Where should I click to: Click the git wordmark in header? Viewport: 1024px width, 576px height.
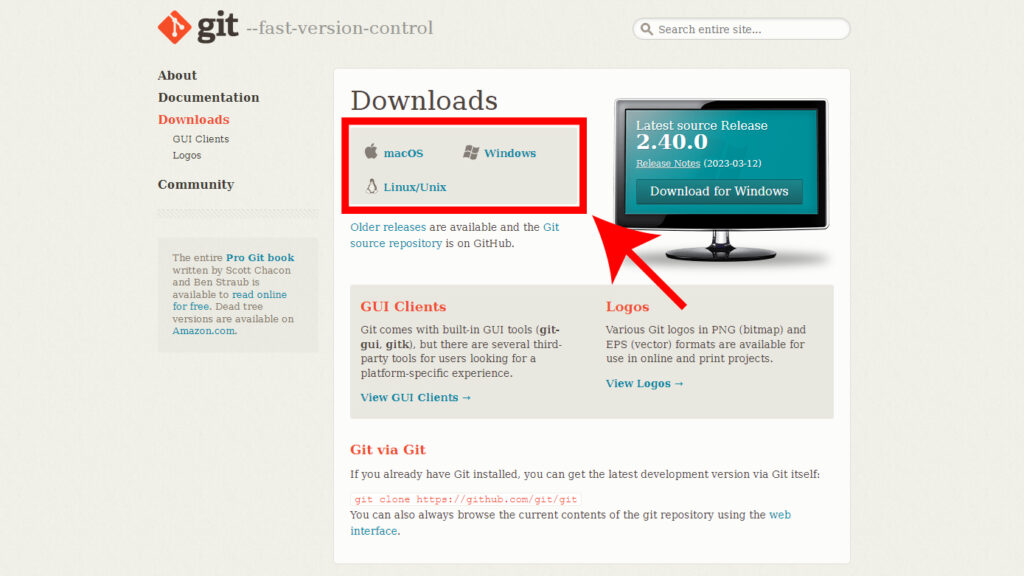pos(217,27)
